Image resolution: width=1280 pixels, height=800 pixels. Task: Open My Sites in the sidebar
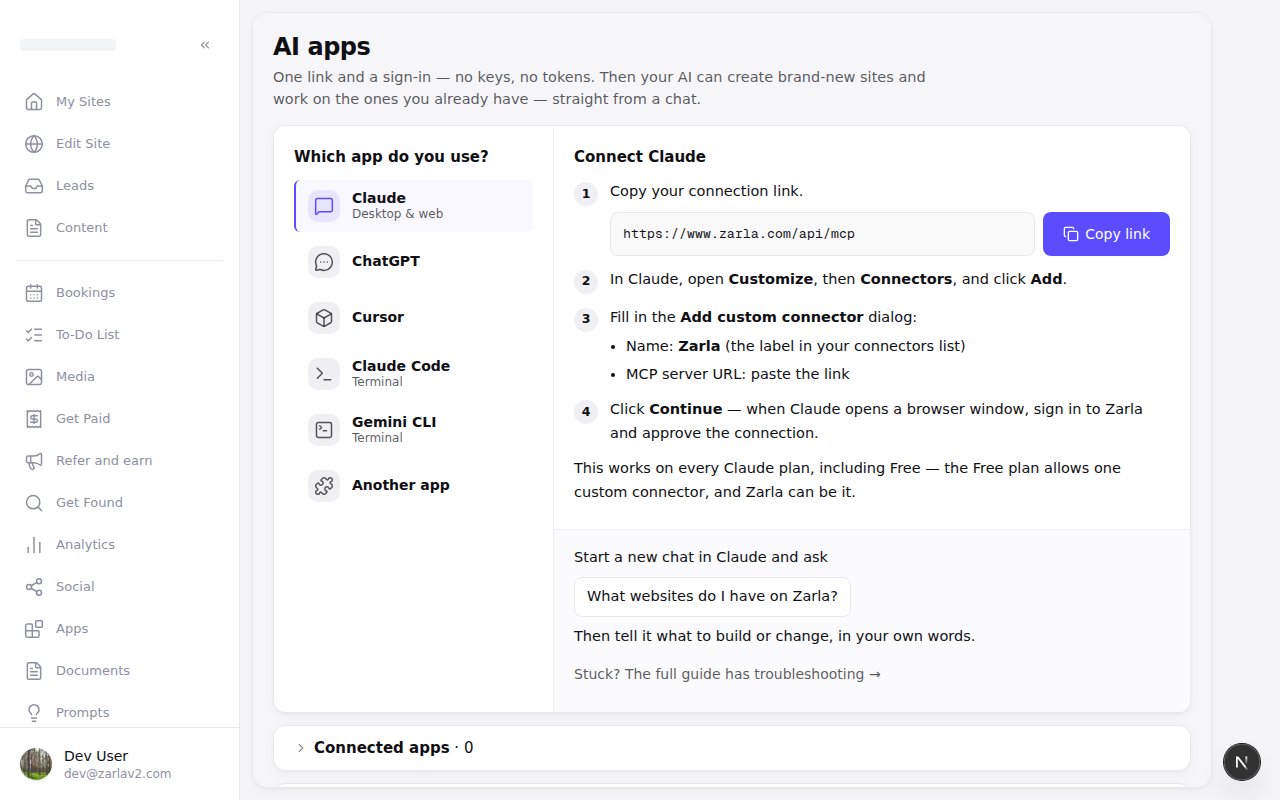[120, 102]
